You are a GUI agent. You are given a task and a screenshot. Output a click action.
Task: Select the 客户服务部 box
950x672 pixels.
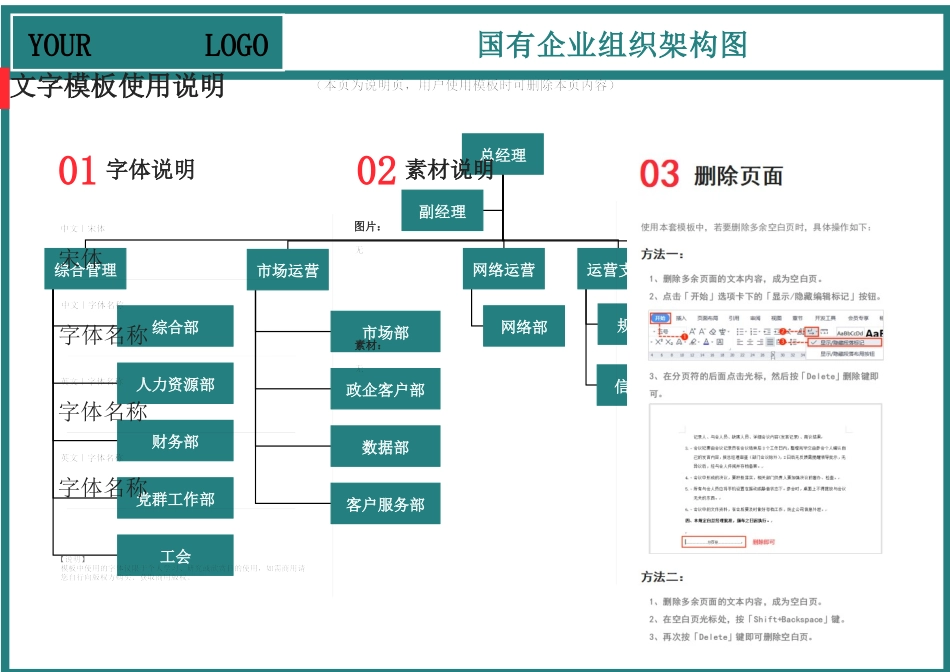(387, 504)
